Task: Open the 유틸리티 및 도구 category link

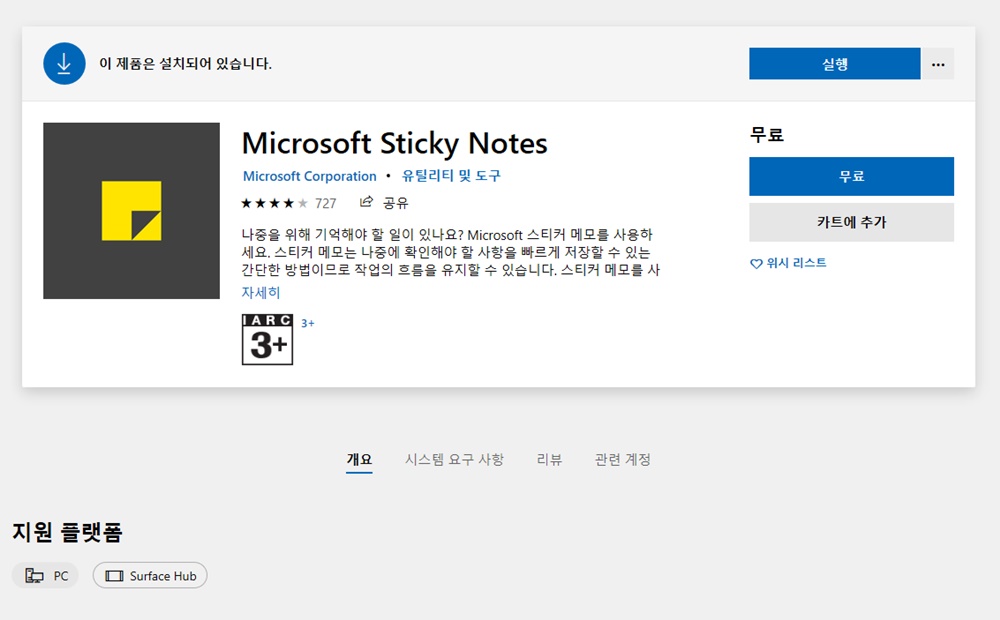Action: (x=451, y=175)
